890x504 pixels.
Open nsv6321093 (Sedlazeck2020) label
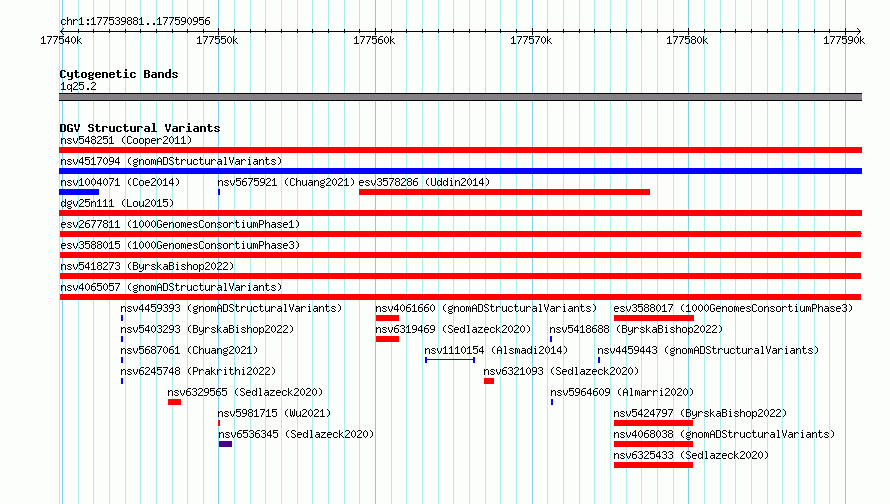(561, 371)
